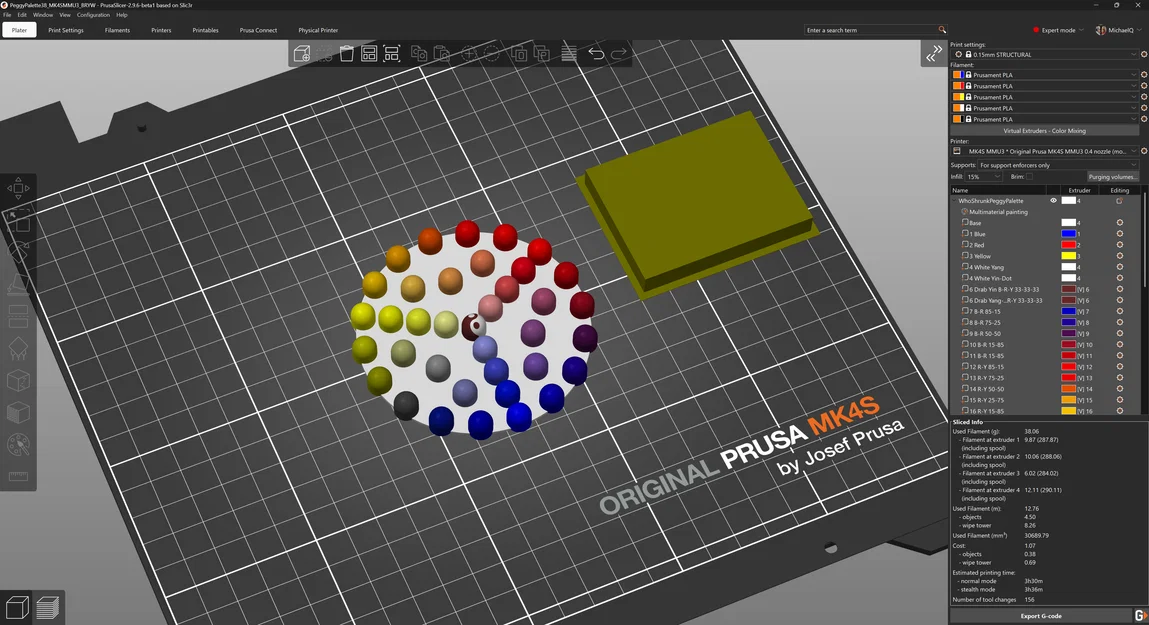This screenshot has height=625, width=1149.
Task: Click the Paste toolbar icon
Action: coord(441,53)
